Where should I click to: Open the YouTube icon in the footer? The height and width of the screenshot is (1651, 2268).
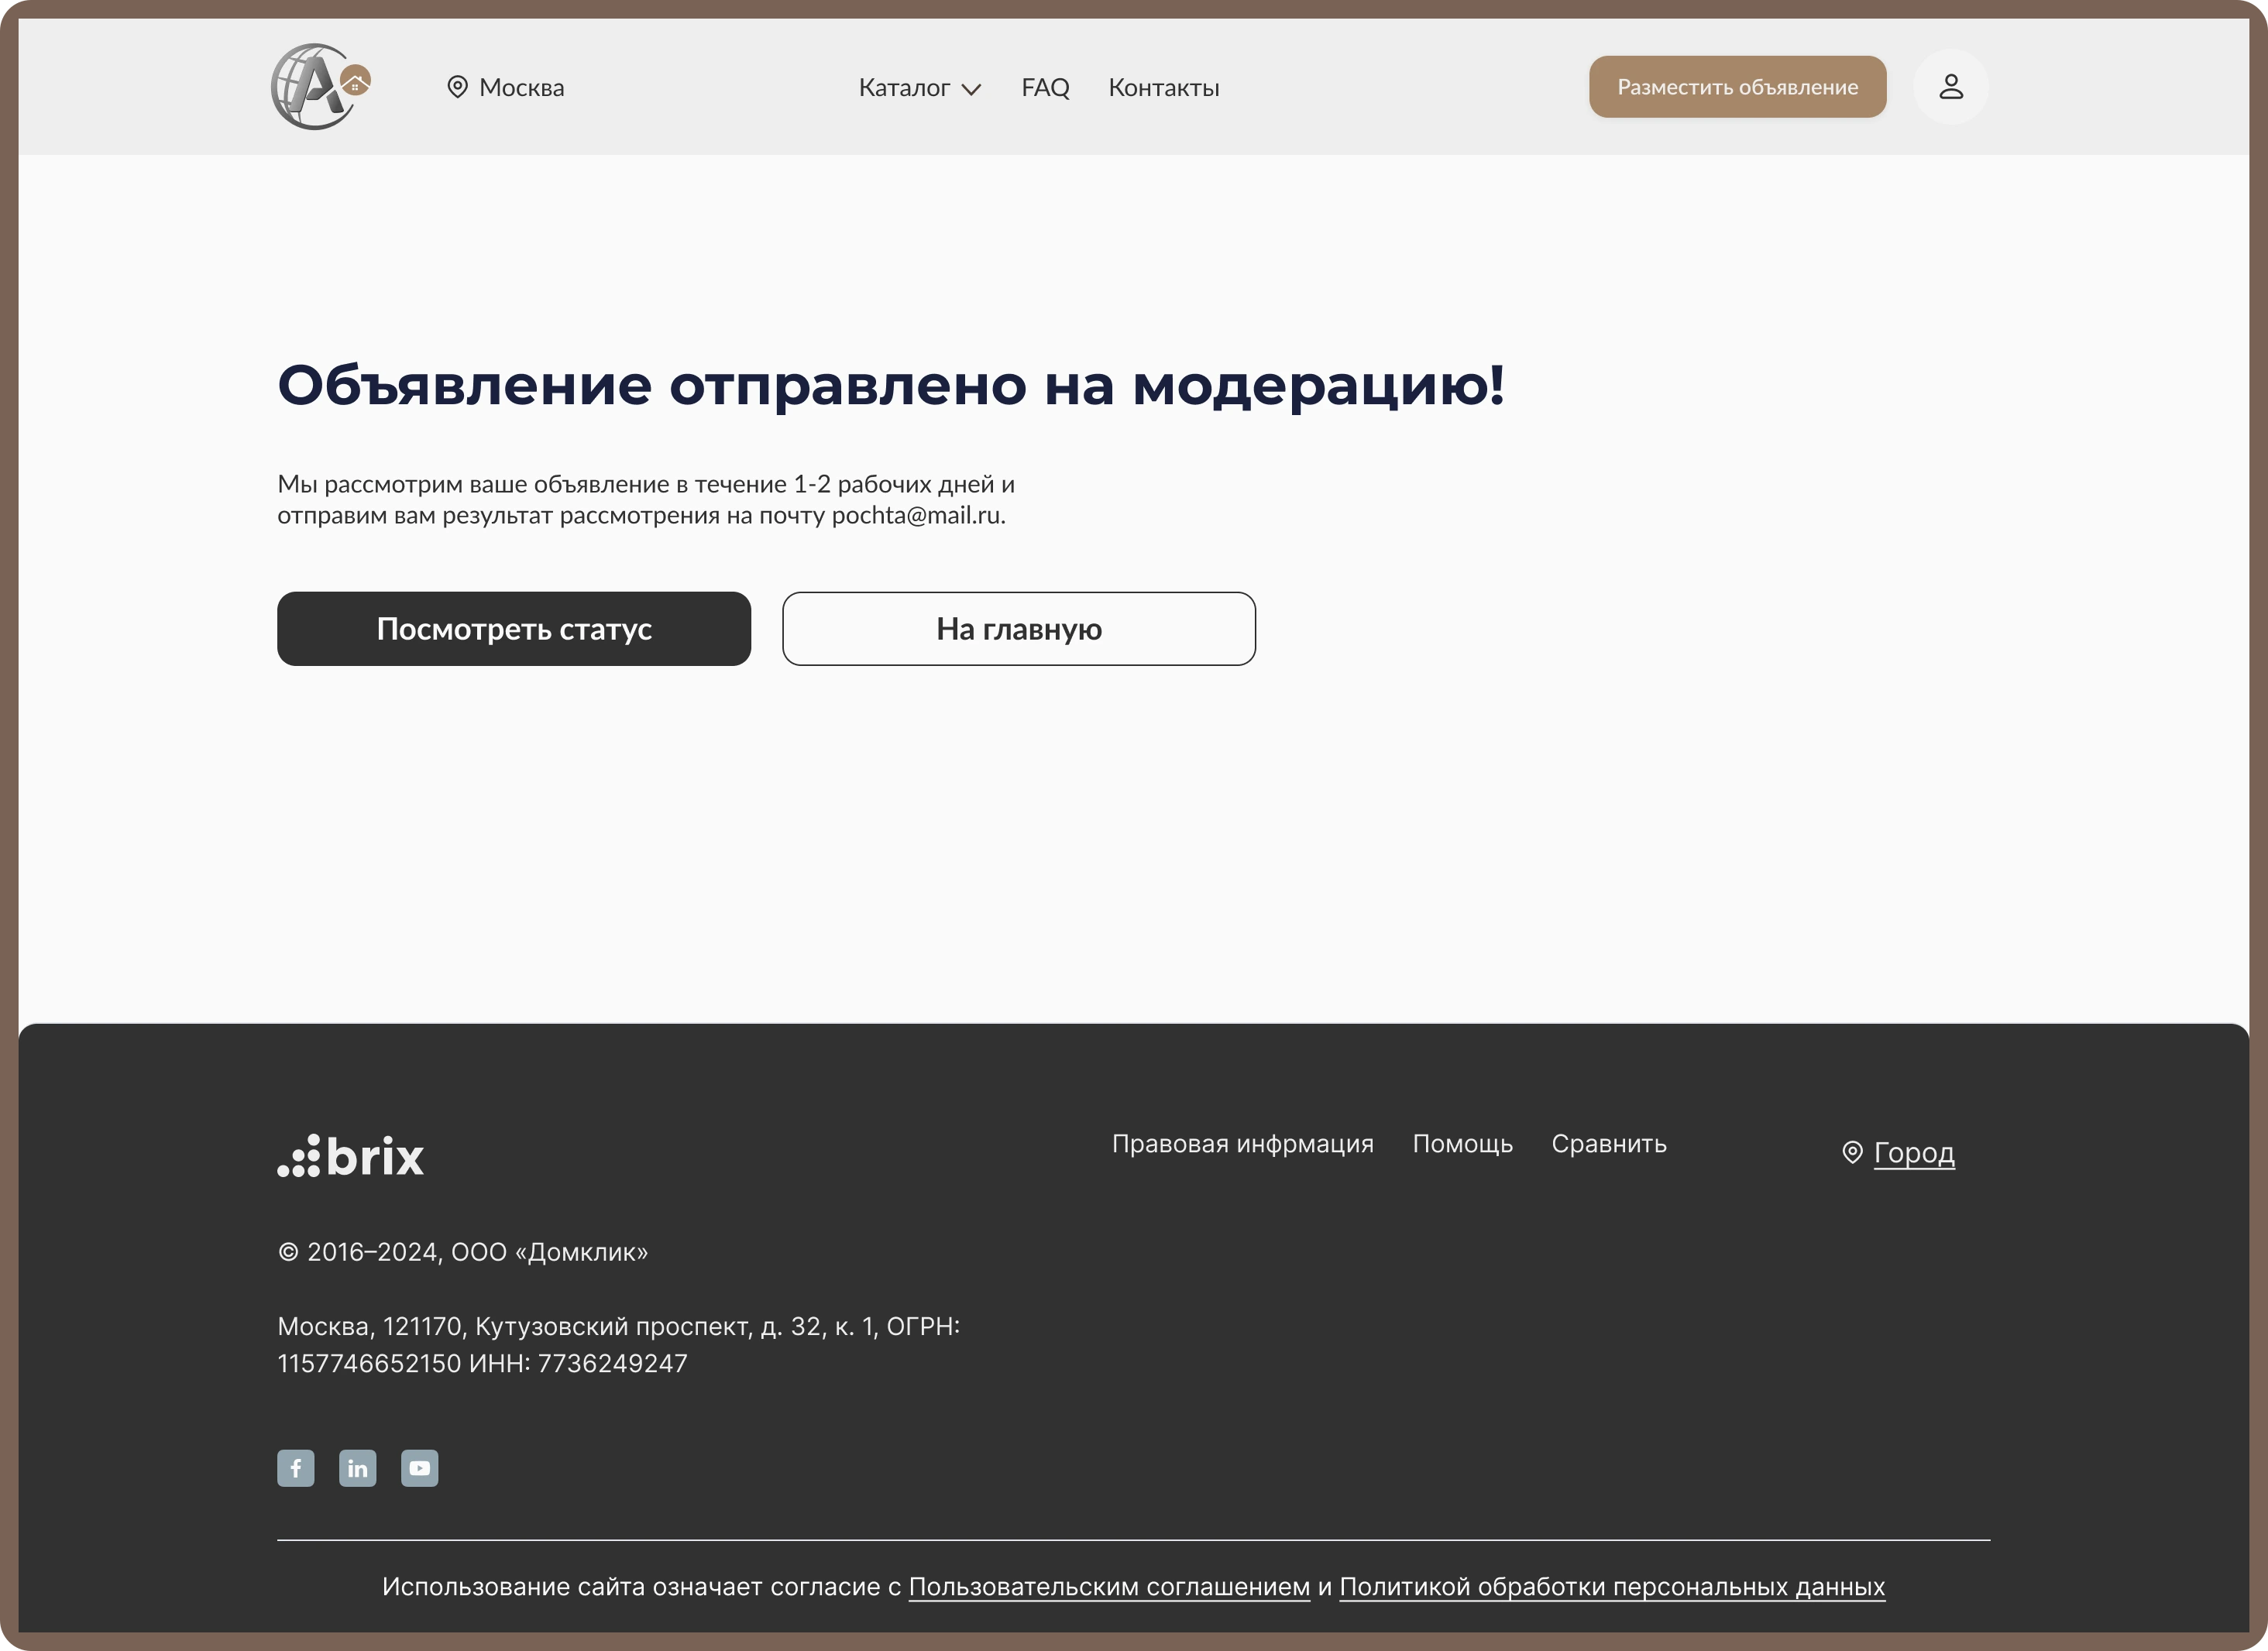[420, 1468]
